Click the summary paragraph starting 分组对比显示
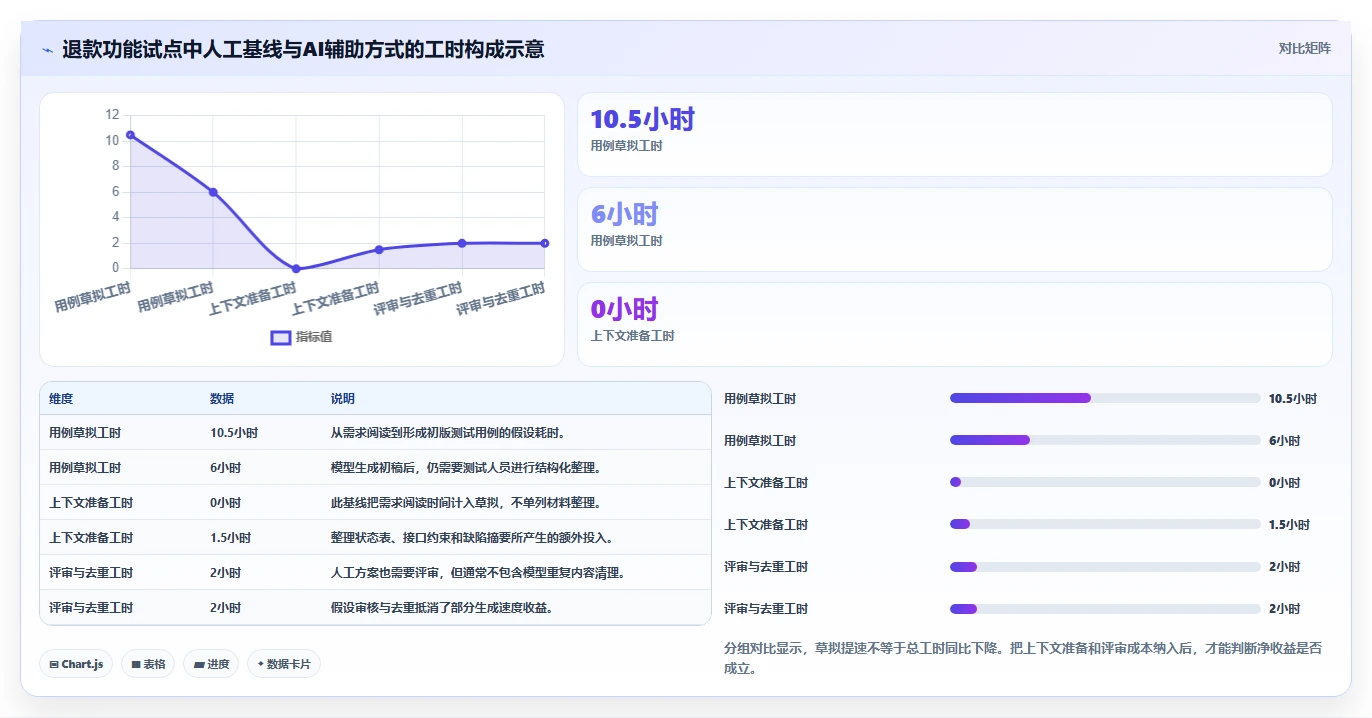The width and height of the screenshot is (1372, 718). [1023, 658]
